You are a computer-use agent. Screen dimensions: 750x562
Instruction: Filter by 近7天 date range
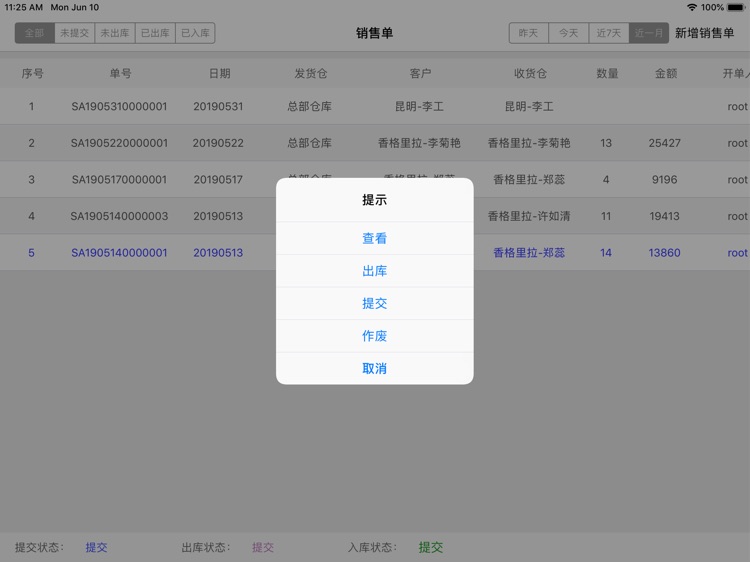[x=609, y=33]
